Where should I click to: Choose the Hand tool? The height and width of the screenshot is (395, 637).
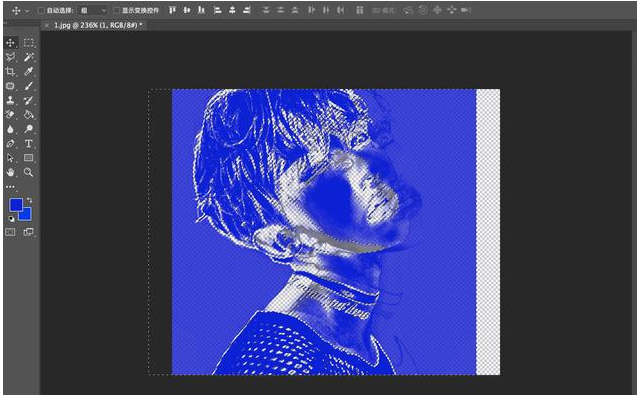(x=10, y=172)
